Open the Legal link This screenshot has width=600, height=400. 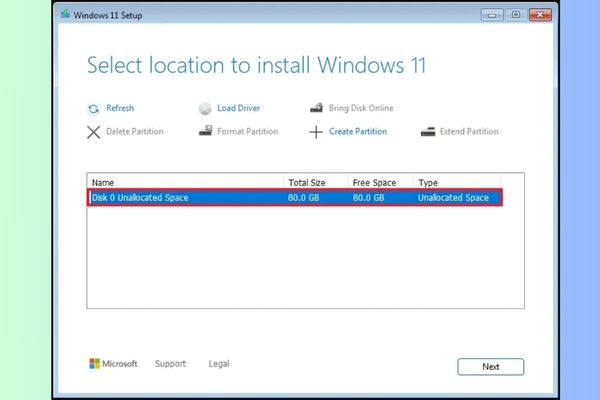[x=219, y=364]
